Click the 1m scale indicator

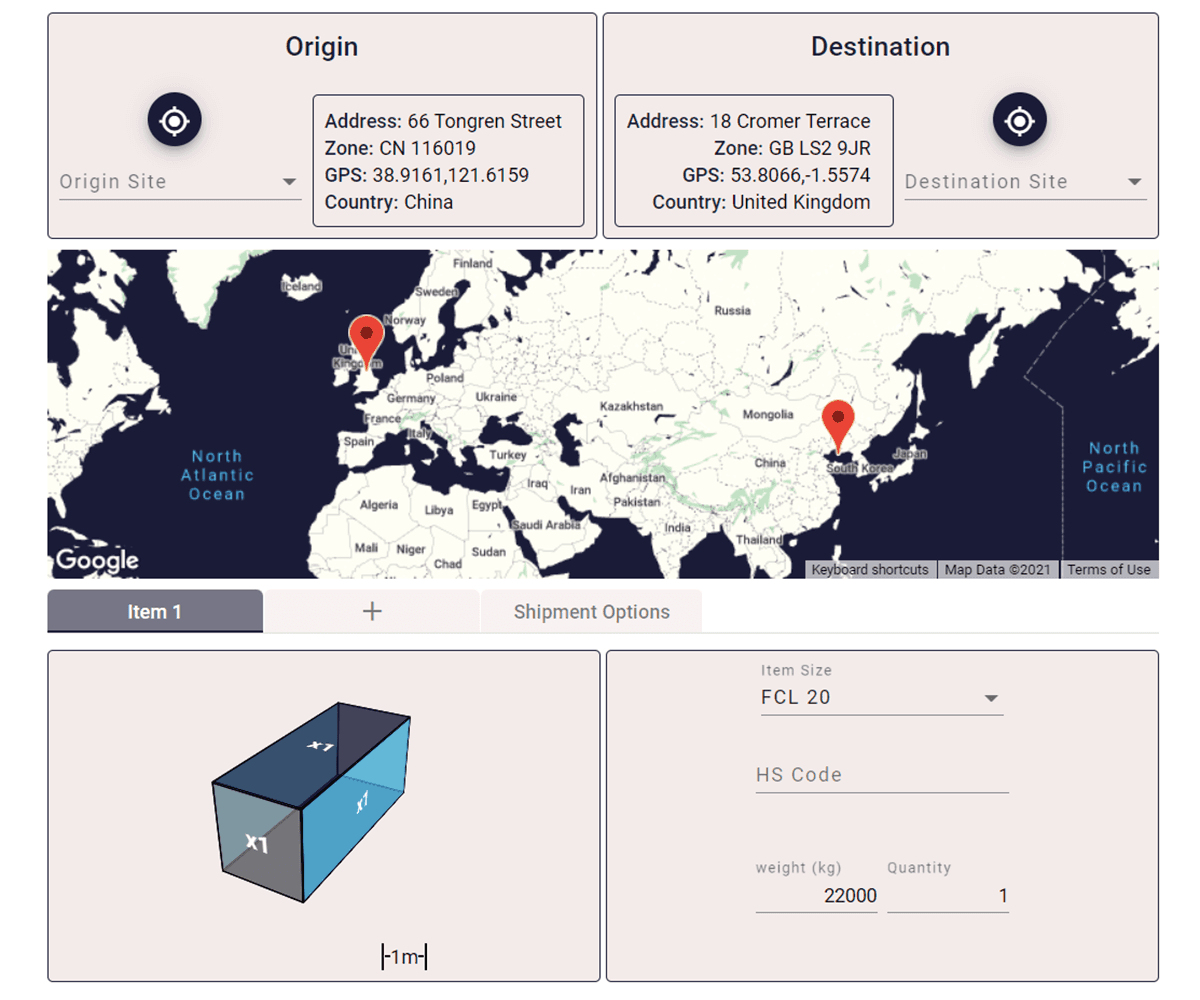[404, 957]
